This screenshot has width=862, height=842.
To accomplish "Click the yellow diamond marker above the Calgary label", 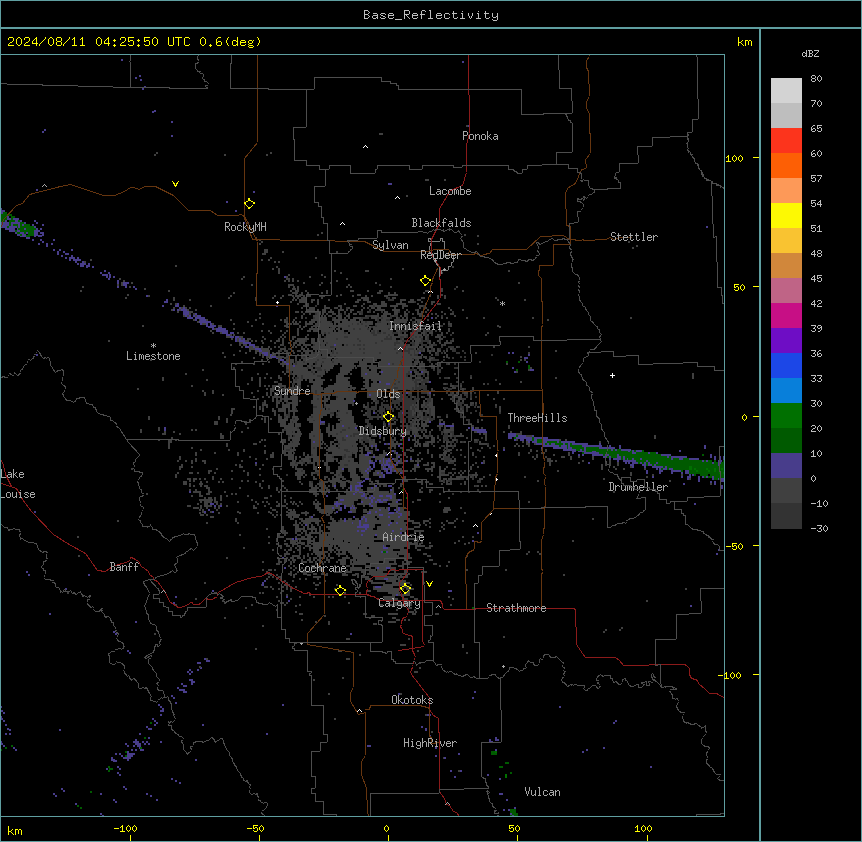I will 405,589.
